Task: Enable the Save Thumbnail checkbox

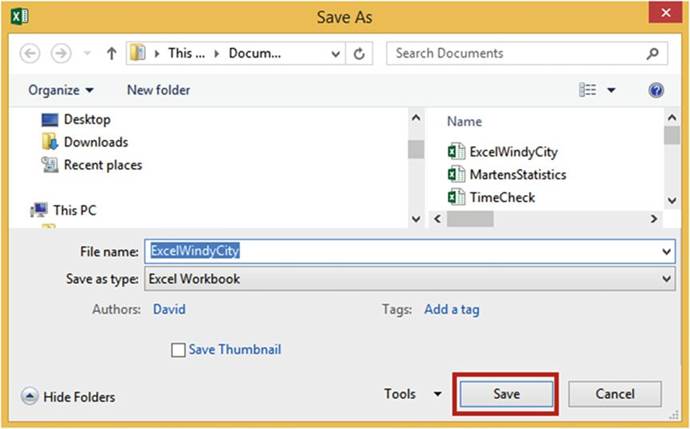Action: tap(179, 350)
